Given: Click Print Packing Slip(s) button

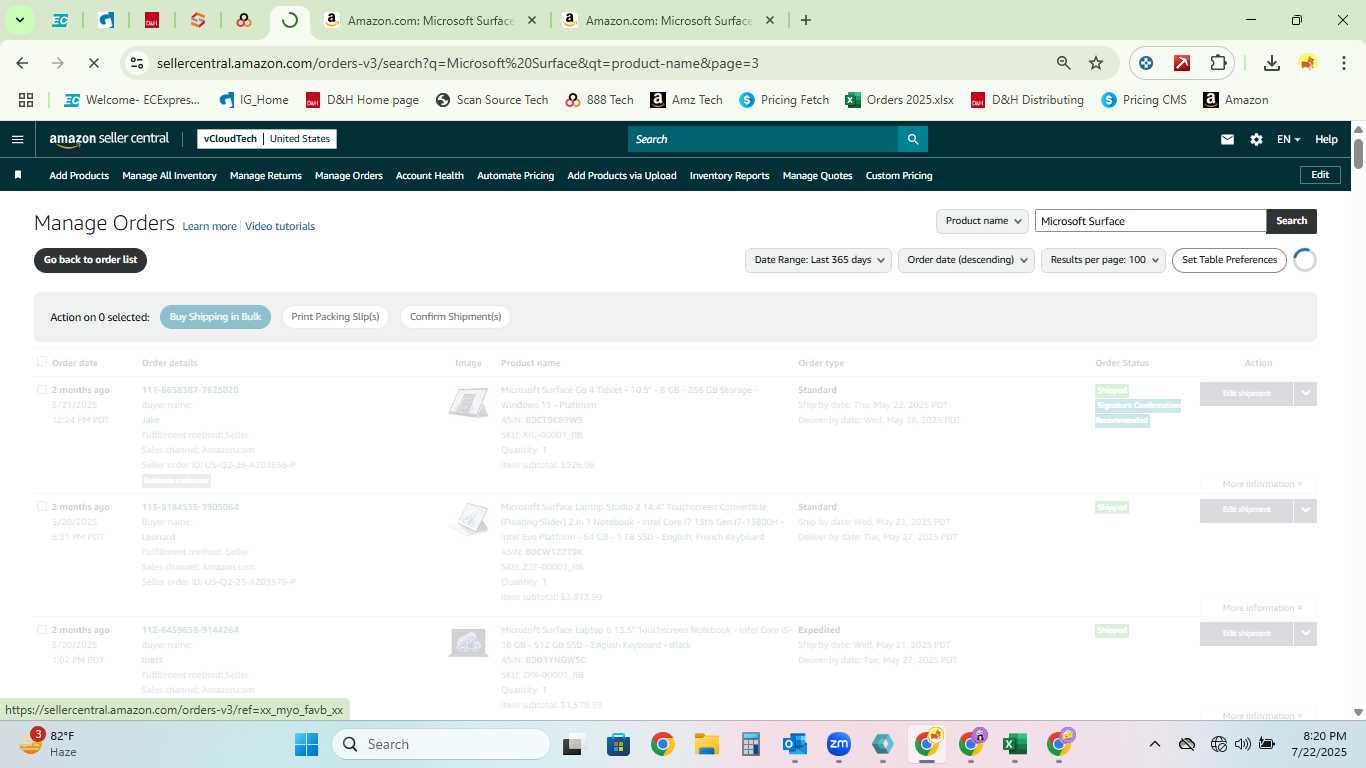Looking at the screenshot, I should click(335, 317).
